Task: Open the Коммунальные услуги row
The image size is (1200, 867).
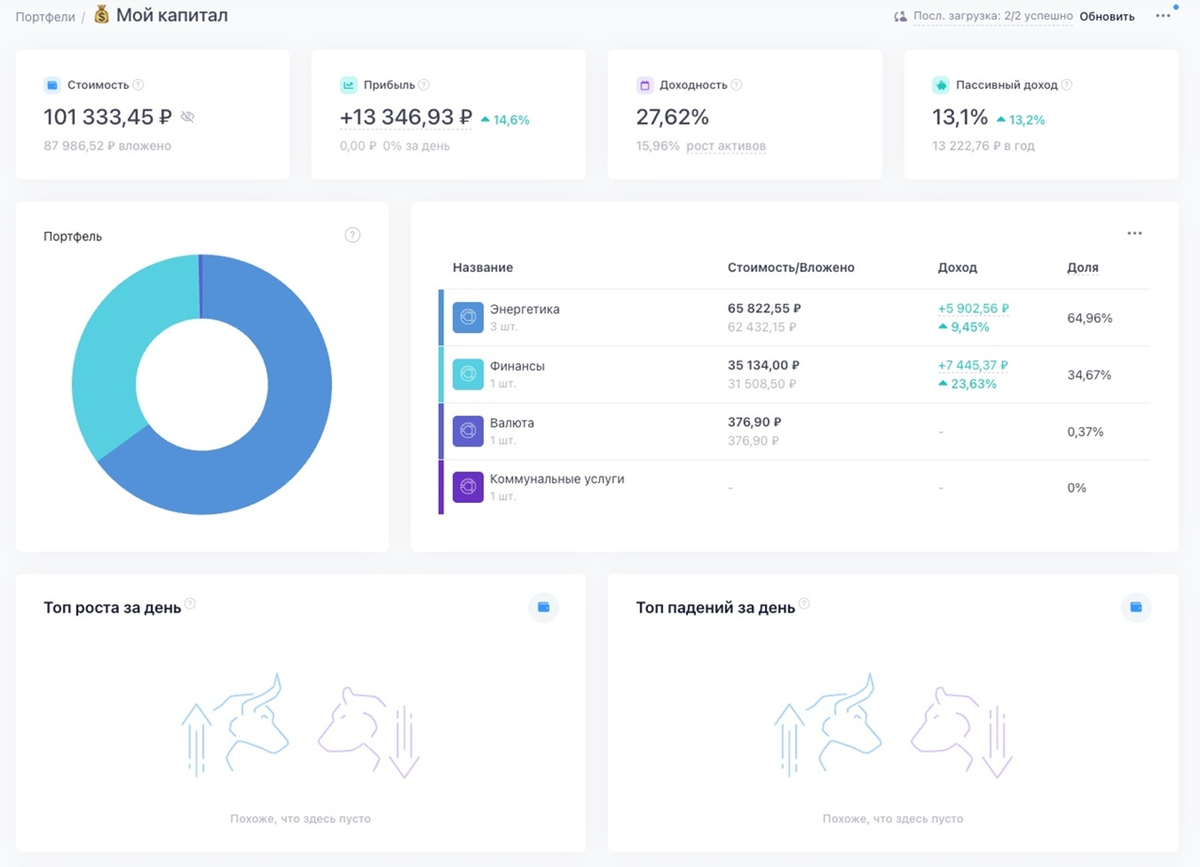Action: click(794, 488)
